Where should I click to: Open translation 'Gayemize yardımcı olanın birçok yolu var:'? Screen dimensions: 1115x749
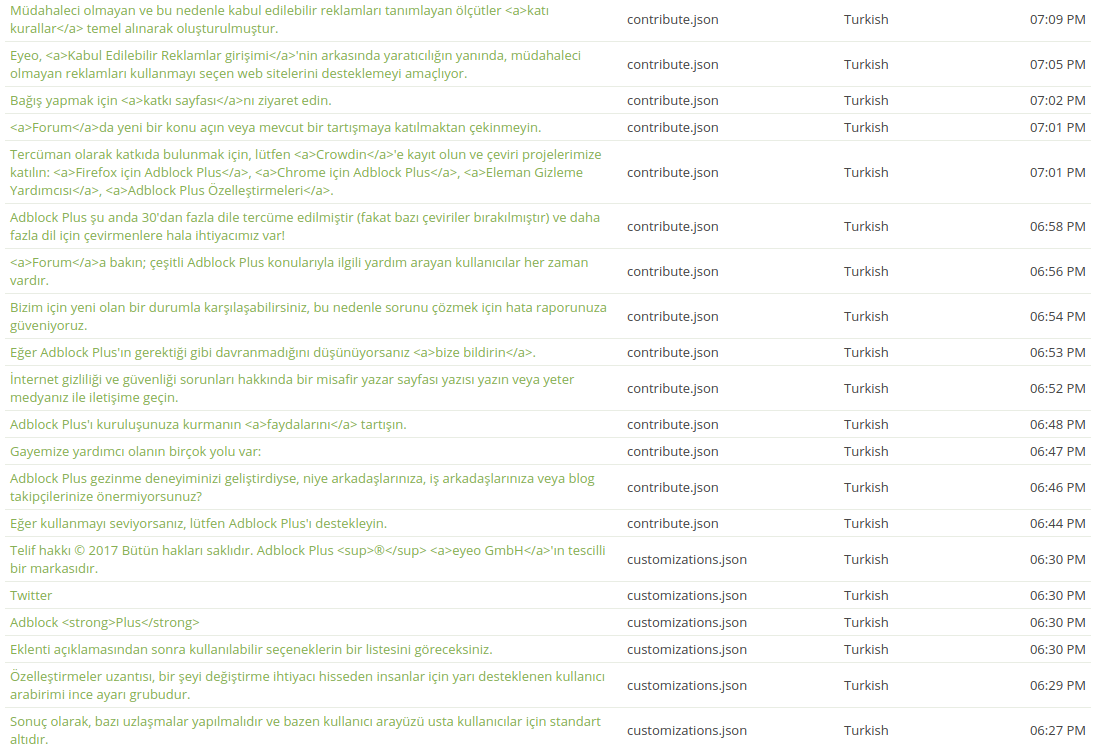pos(135,452)
